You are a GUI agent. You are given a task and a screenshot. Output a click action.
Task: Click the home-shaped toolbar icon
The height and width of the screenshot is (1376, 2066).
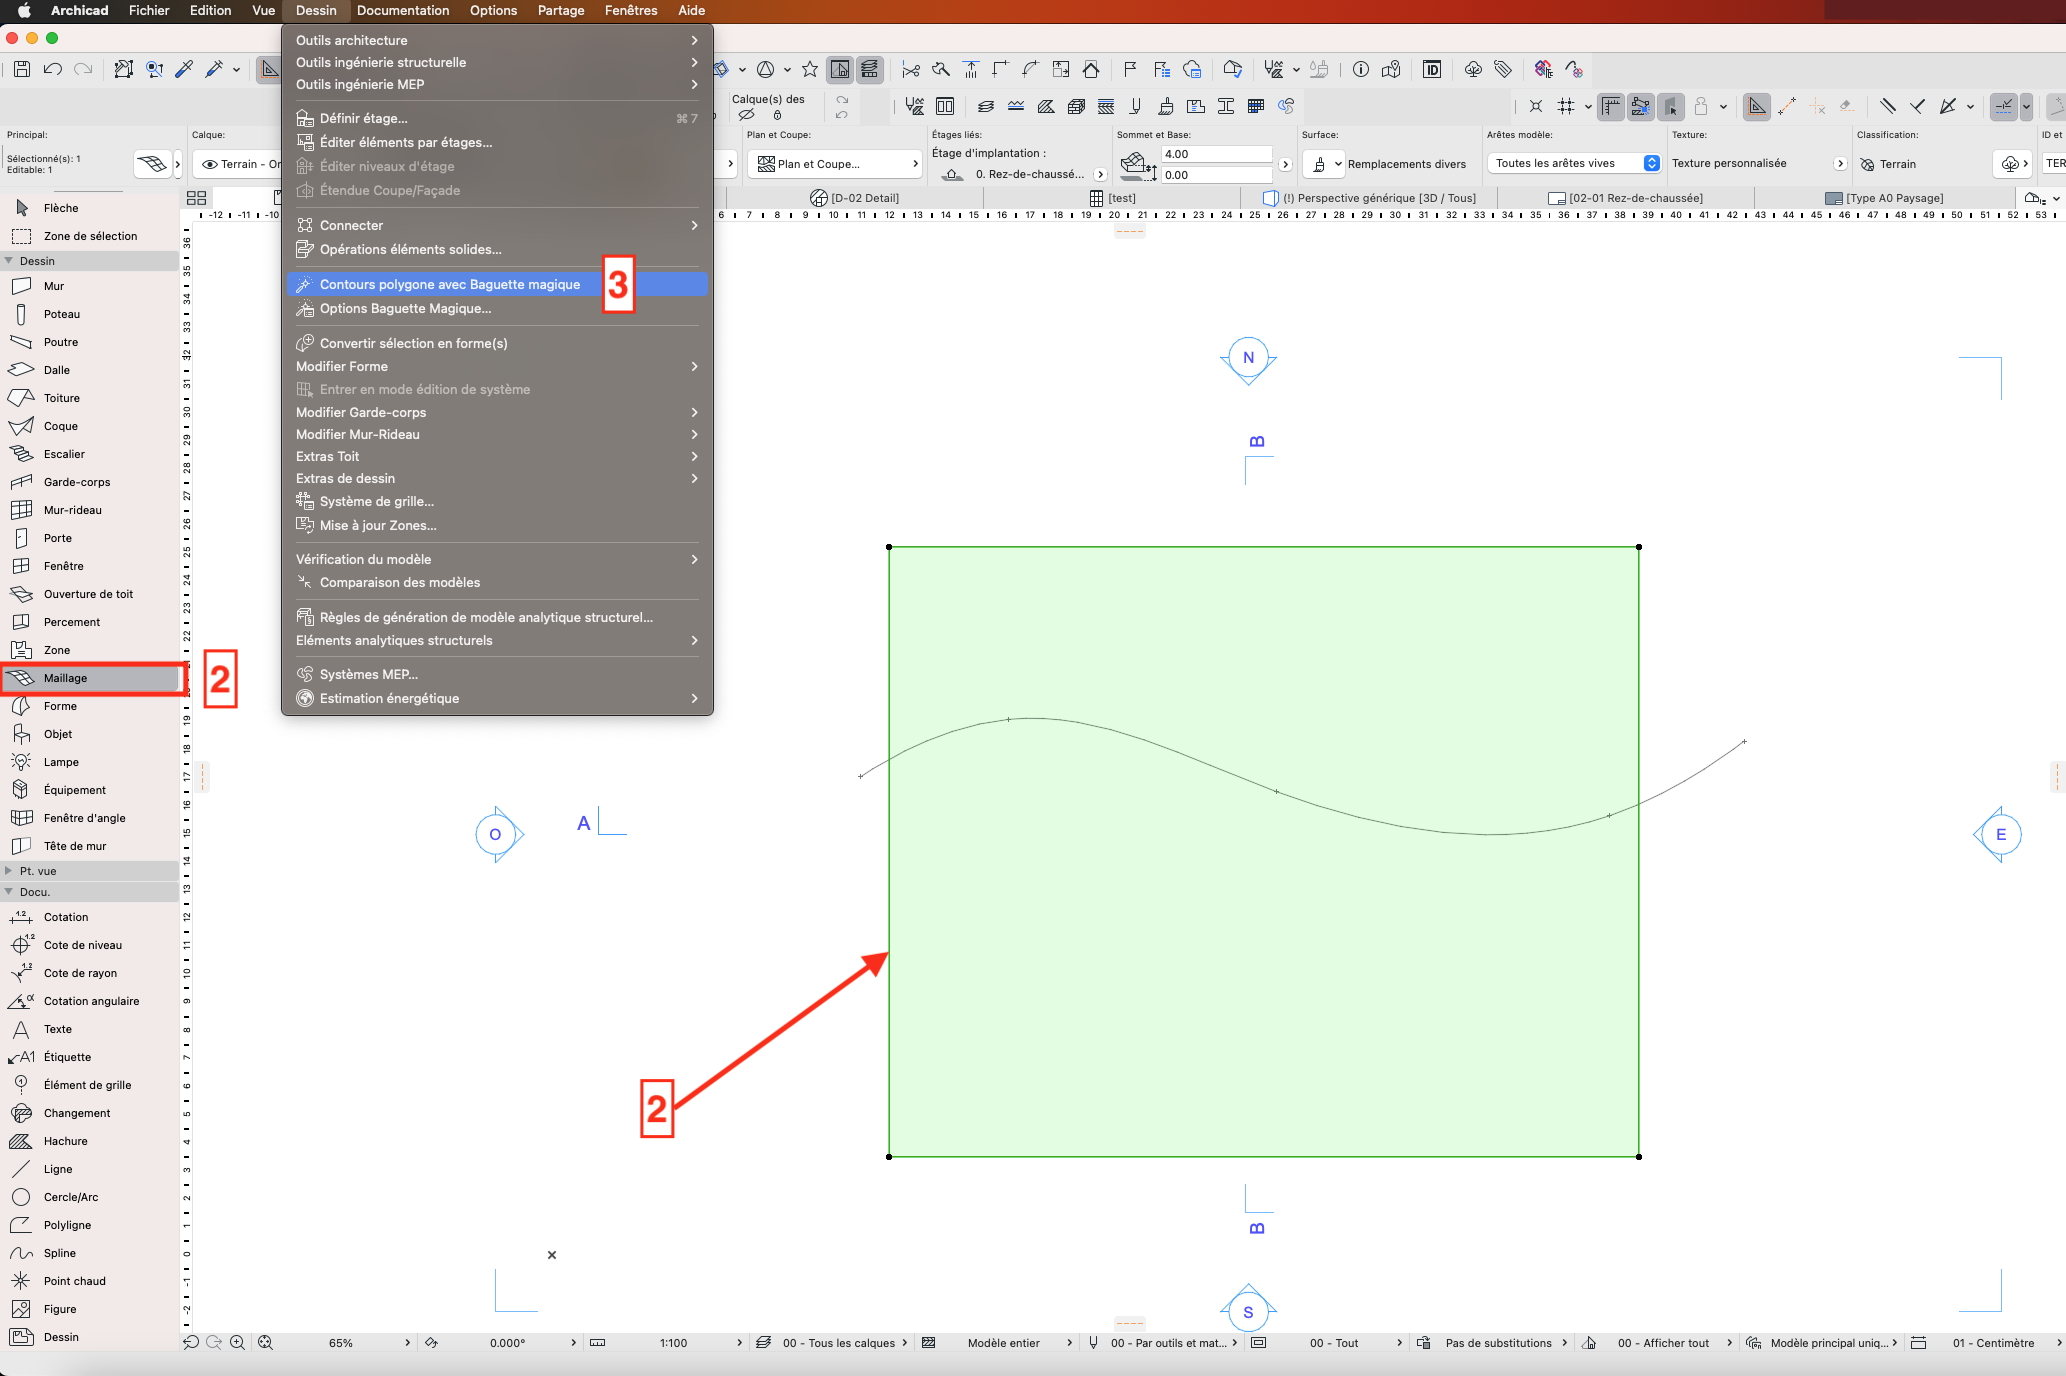pos(1091,69)
